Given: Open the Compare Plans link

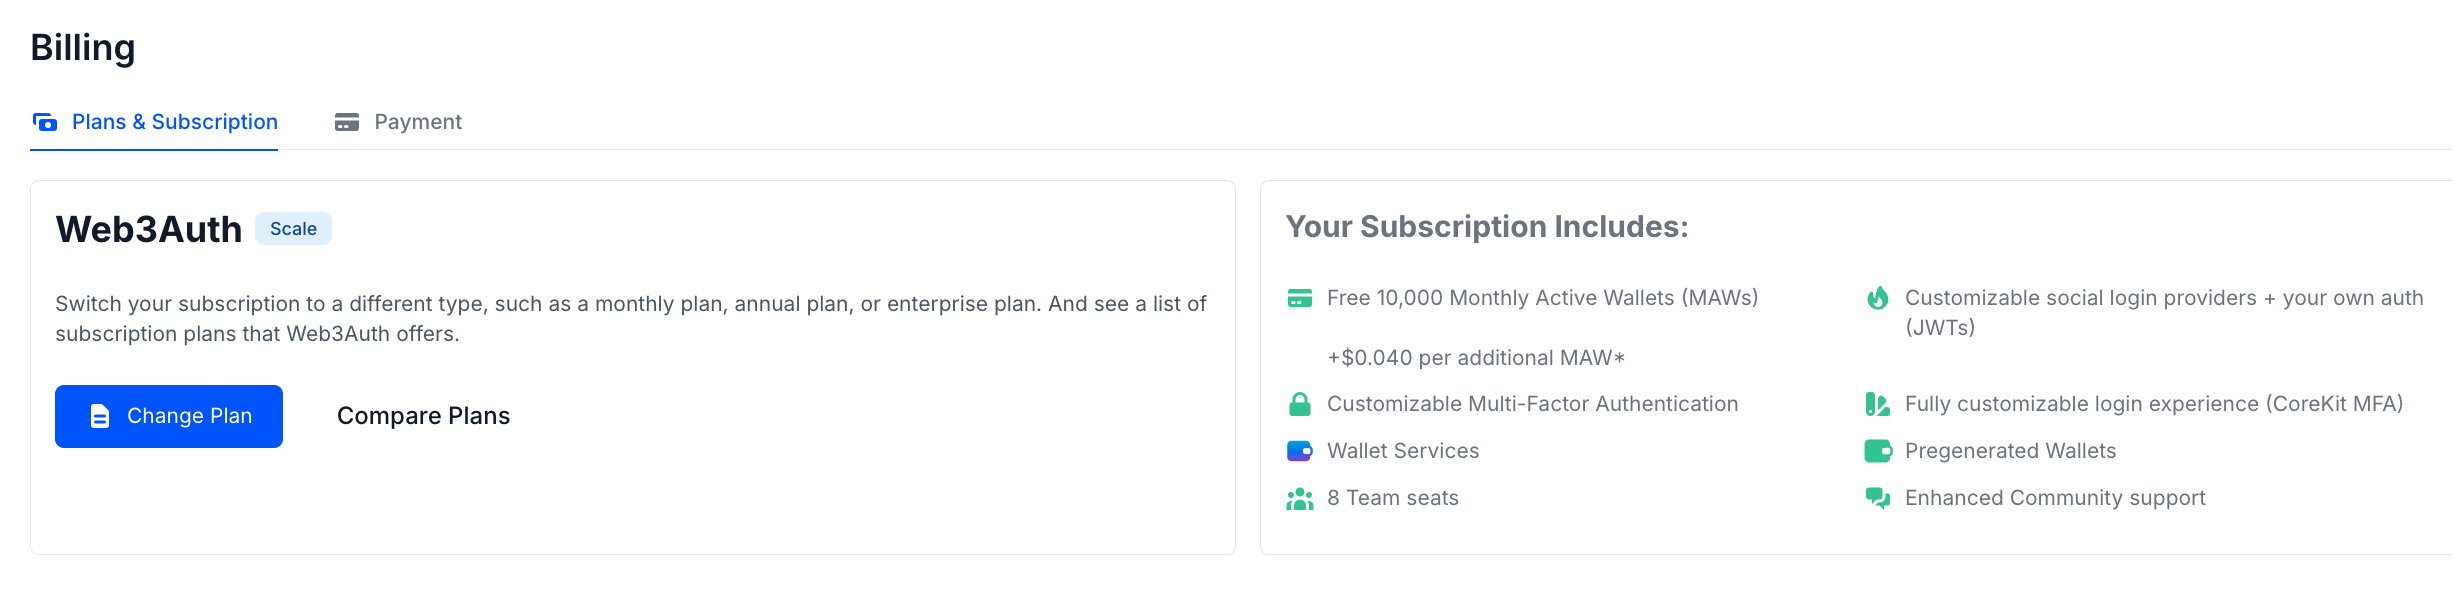Looking at the screenshot, I should 423,416.
